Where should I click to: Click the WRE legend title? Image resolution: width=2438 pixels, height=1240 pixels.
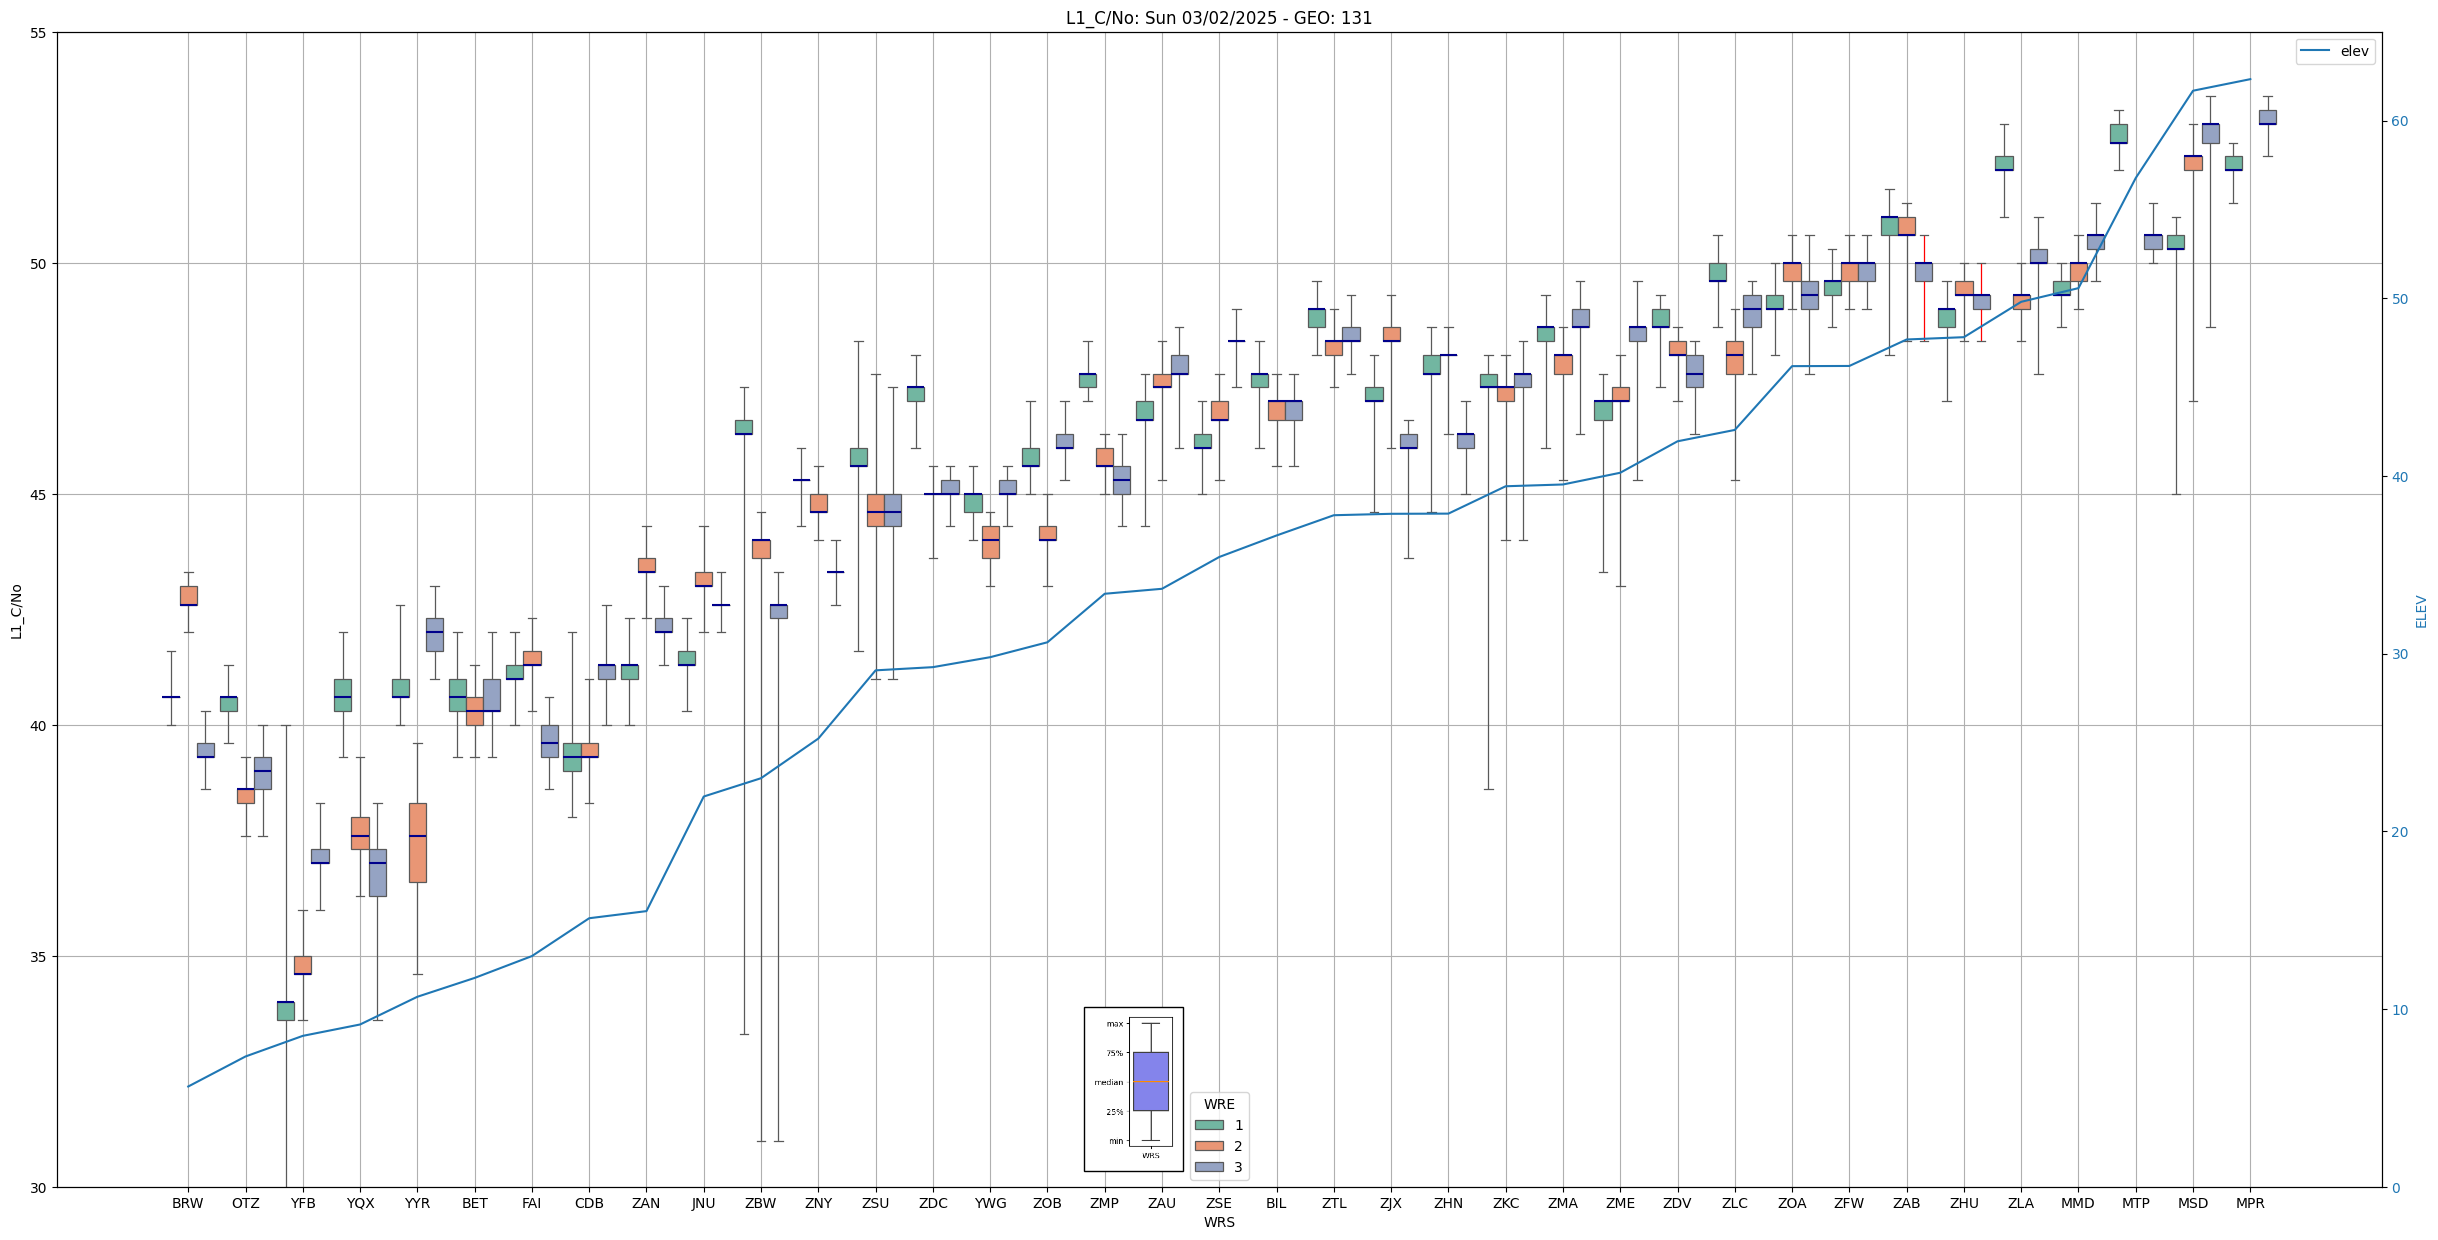1218,1104
